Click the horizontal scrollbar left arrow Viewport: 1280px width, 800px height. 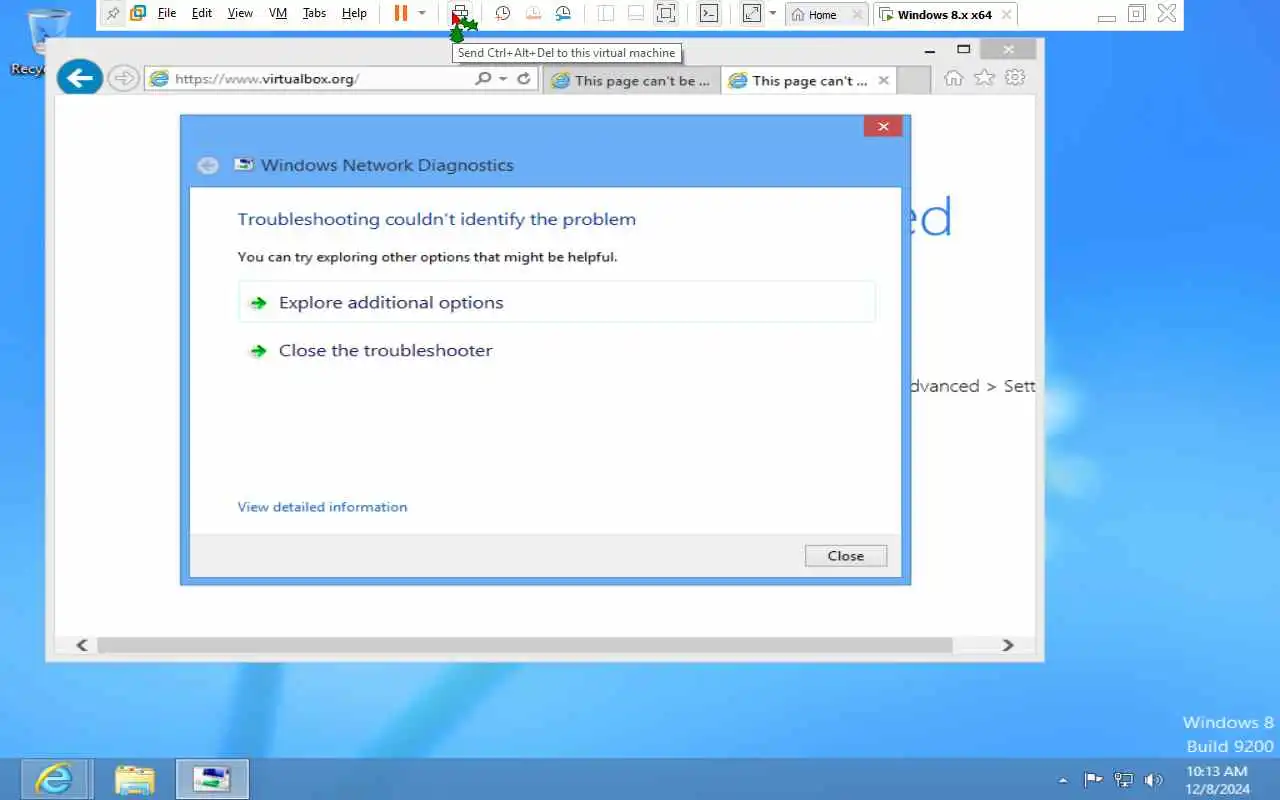coord(82,645)
